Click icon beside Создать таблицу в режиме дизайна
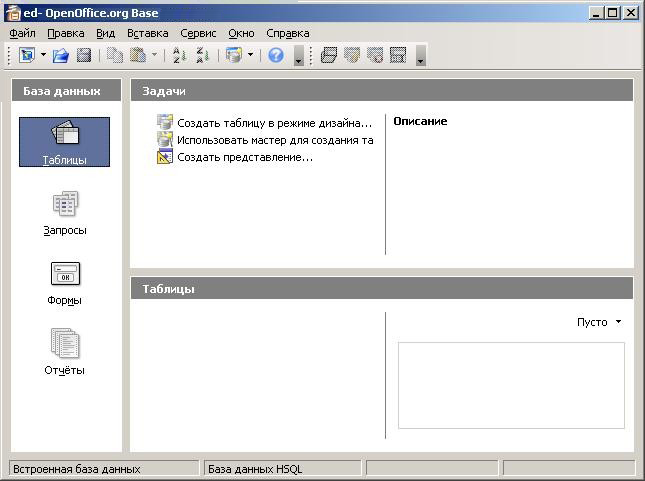This screenshot has width=645, height=481. coord(165,122)
